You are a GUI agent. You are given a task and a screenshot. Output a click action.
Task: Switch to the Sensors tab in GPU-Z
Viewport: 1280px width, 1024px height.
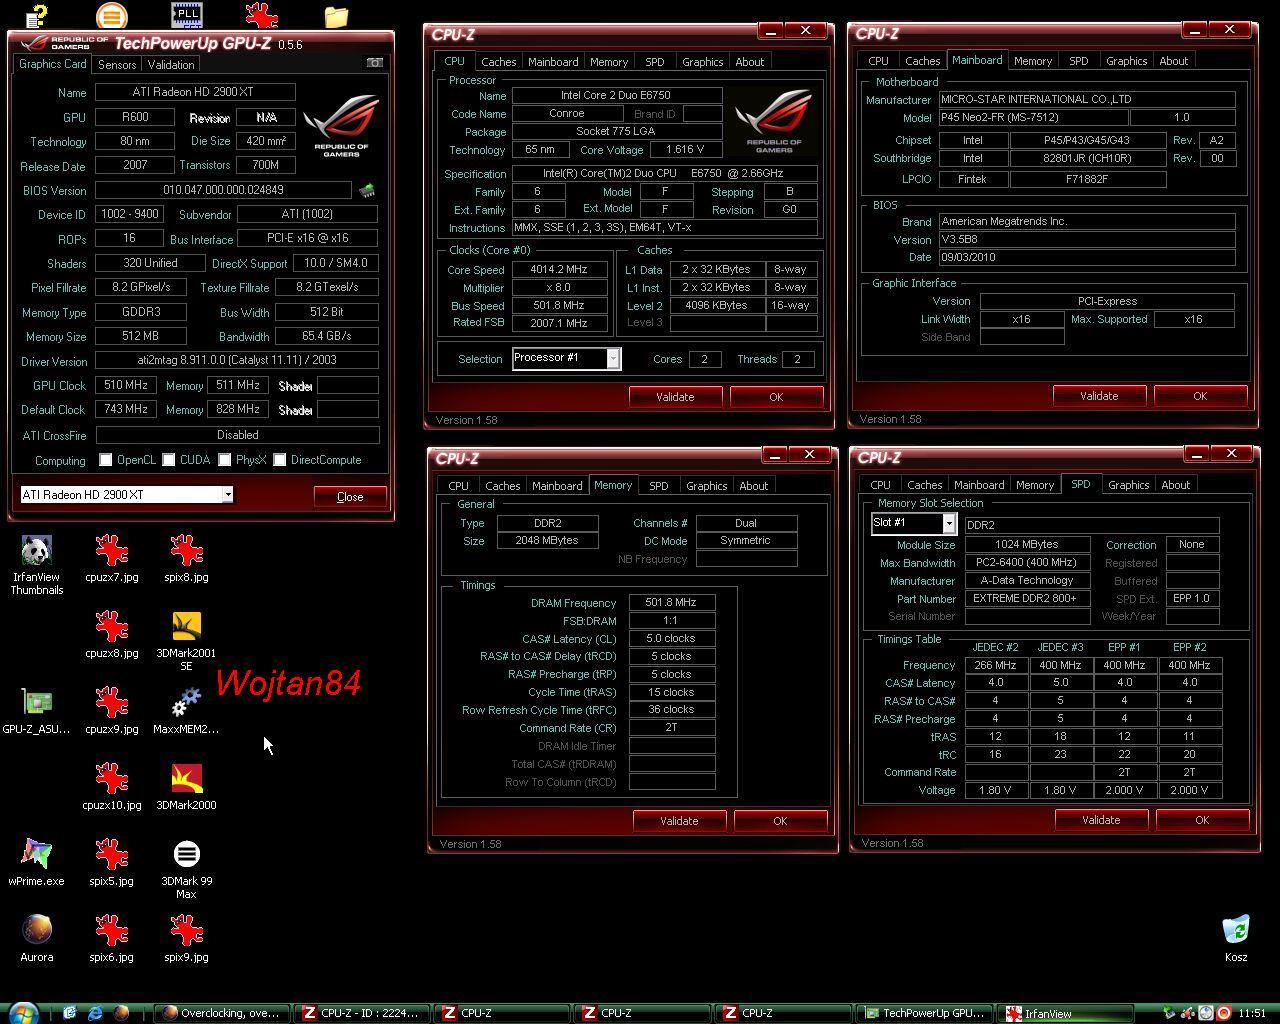[117, 64]
